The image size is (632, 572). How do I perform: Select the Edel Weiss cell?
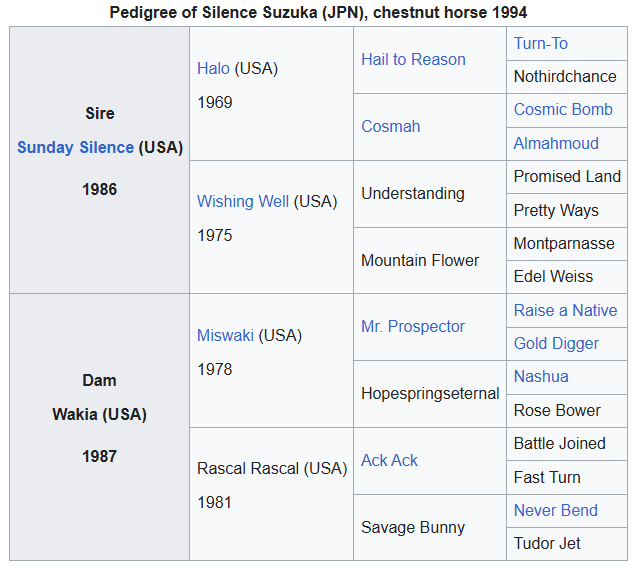[567, 277]
